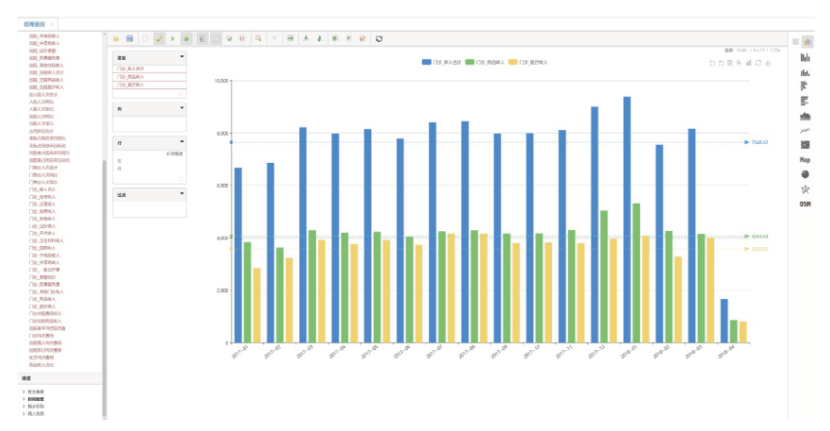Switch to table view mode icon
Viewport: 830px width, 431px height.
tap(796, 42)
